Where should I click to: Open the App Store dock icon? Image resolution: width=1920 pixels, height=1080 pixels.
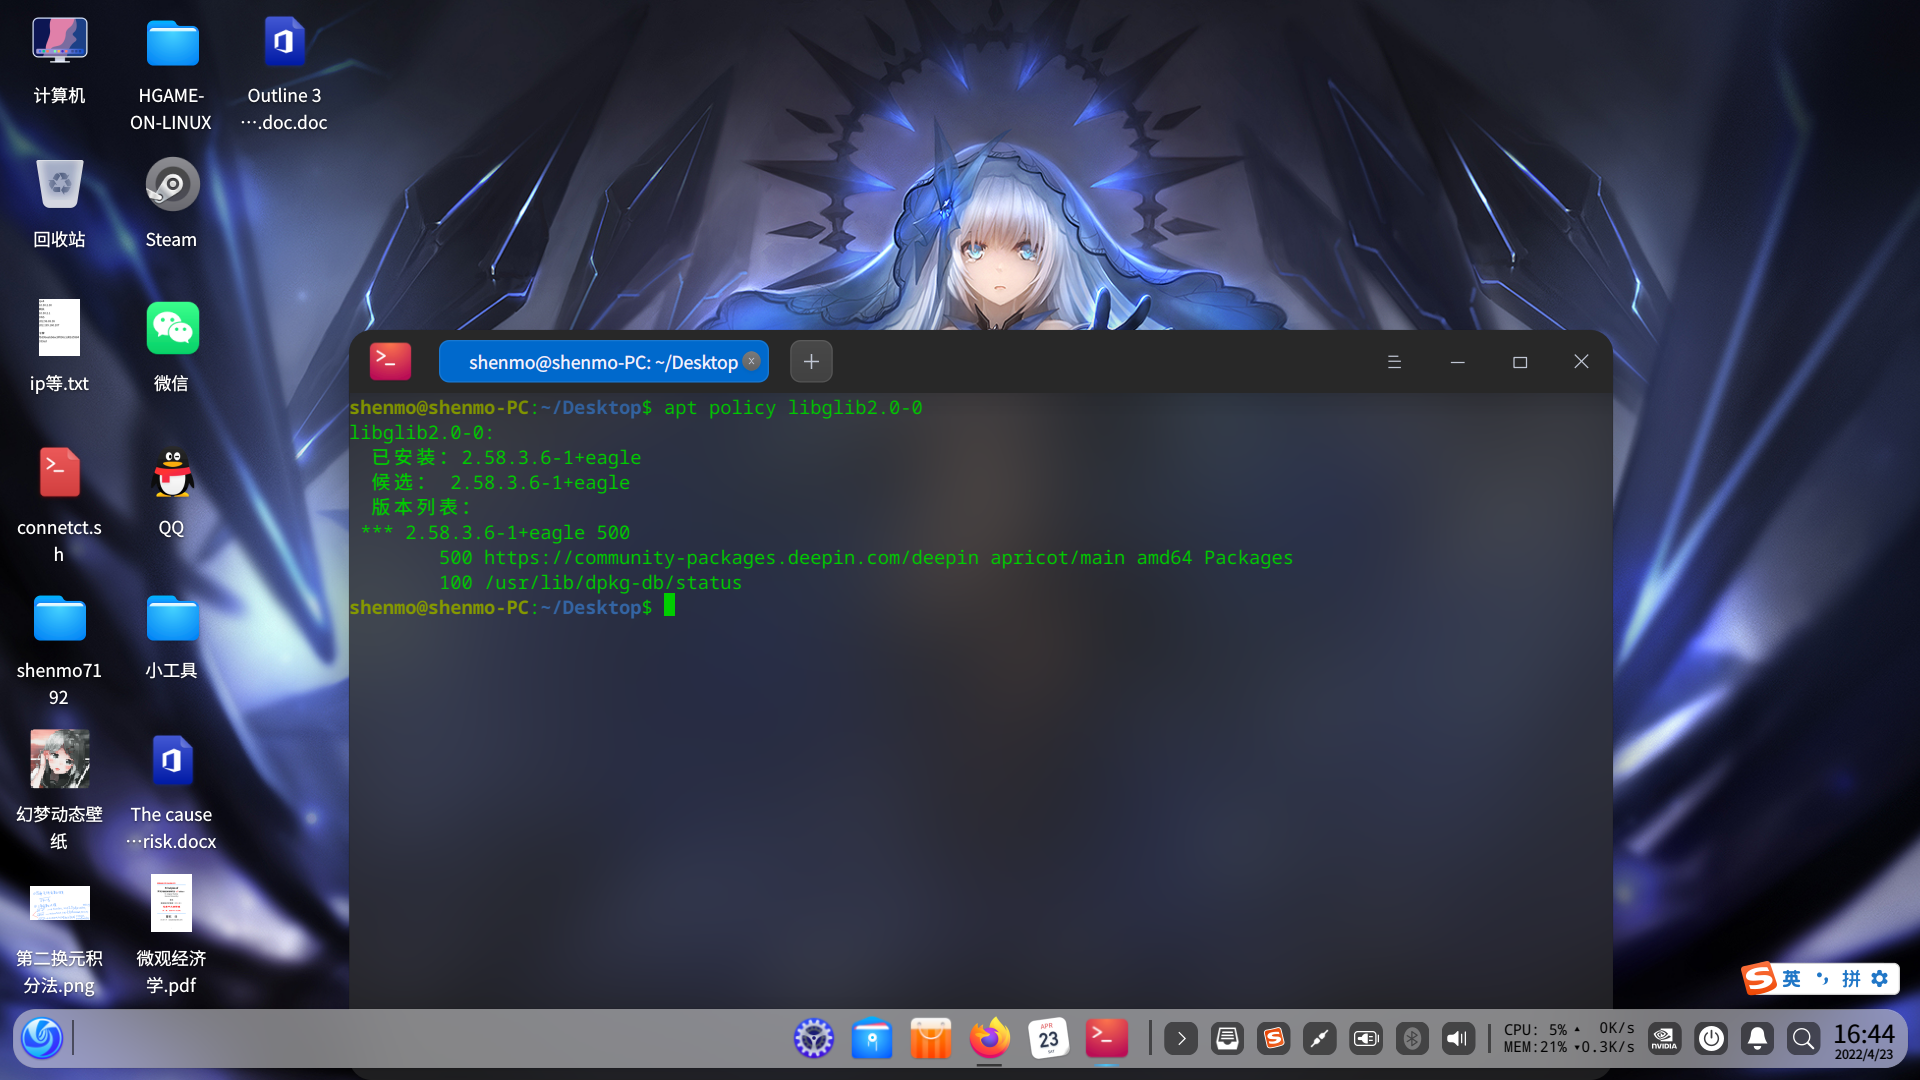pyautogui.click(x=930, y=1039)
